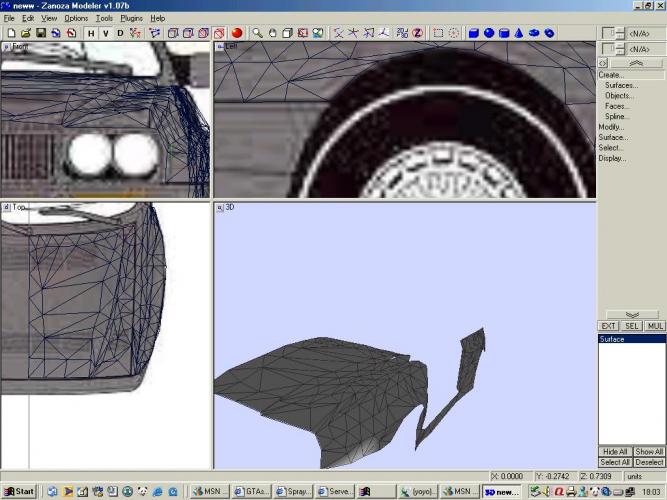Open the Plugins menu

131,18
